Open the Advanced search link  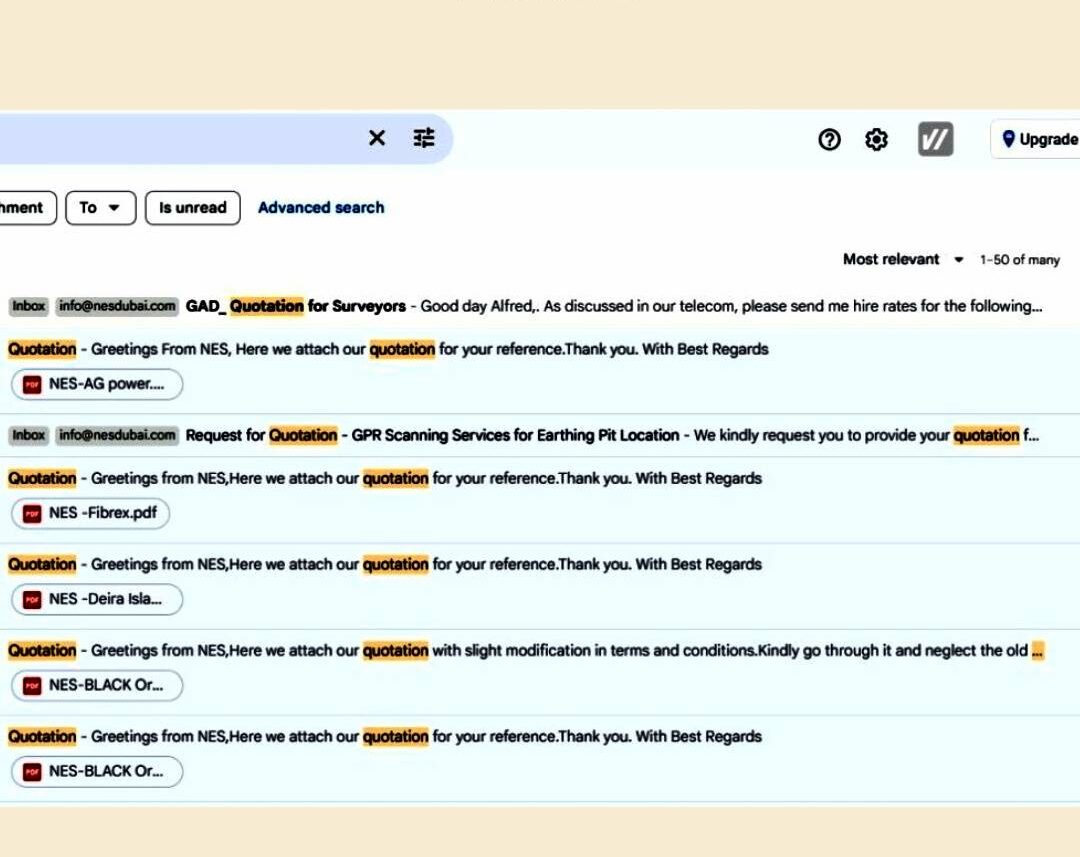point(321,208)
